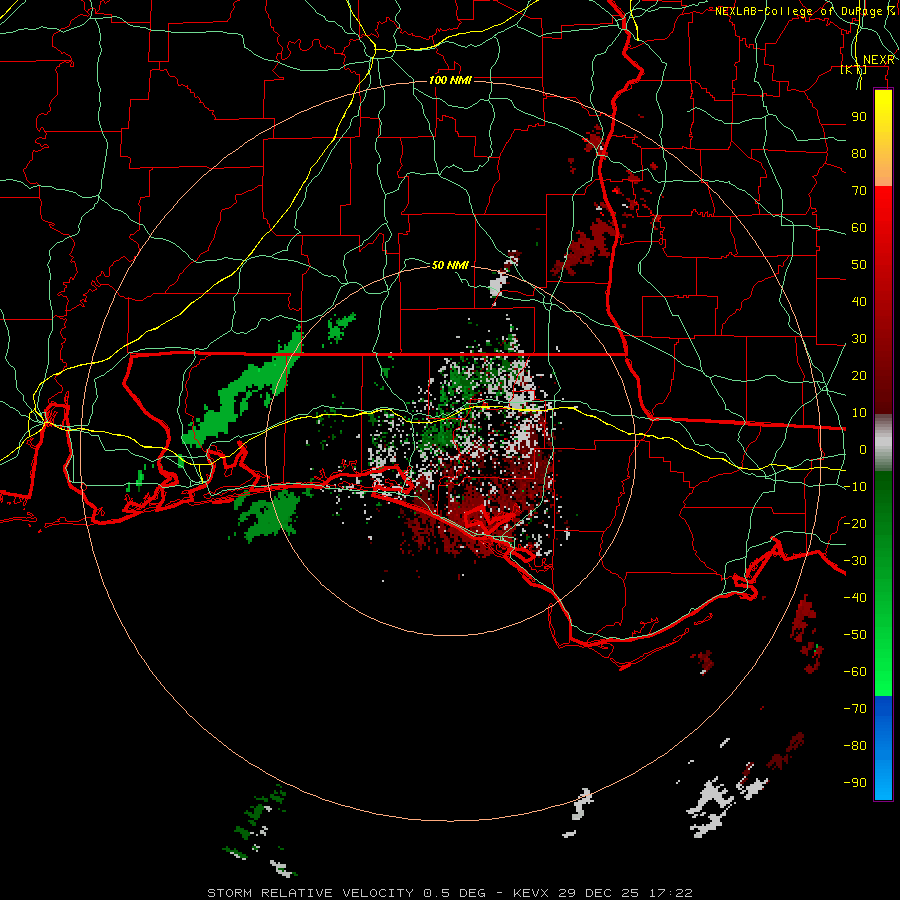Select the 10 value on velocity scale
The image size is (900, 900).
(x=859, y=413)
